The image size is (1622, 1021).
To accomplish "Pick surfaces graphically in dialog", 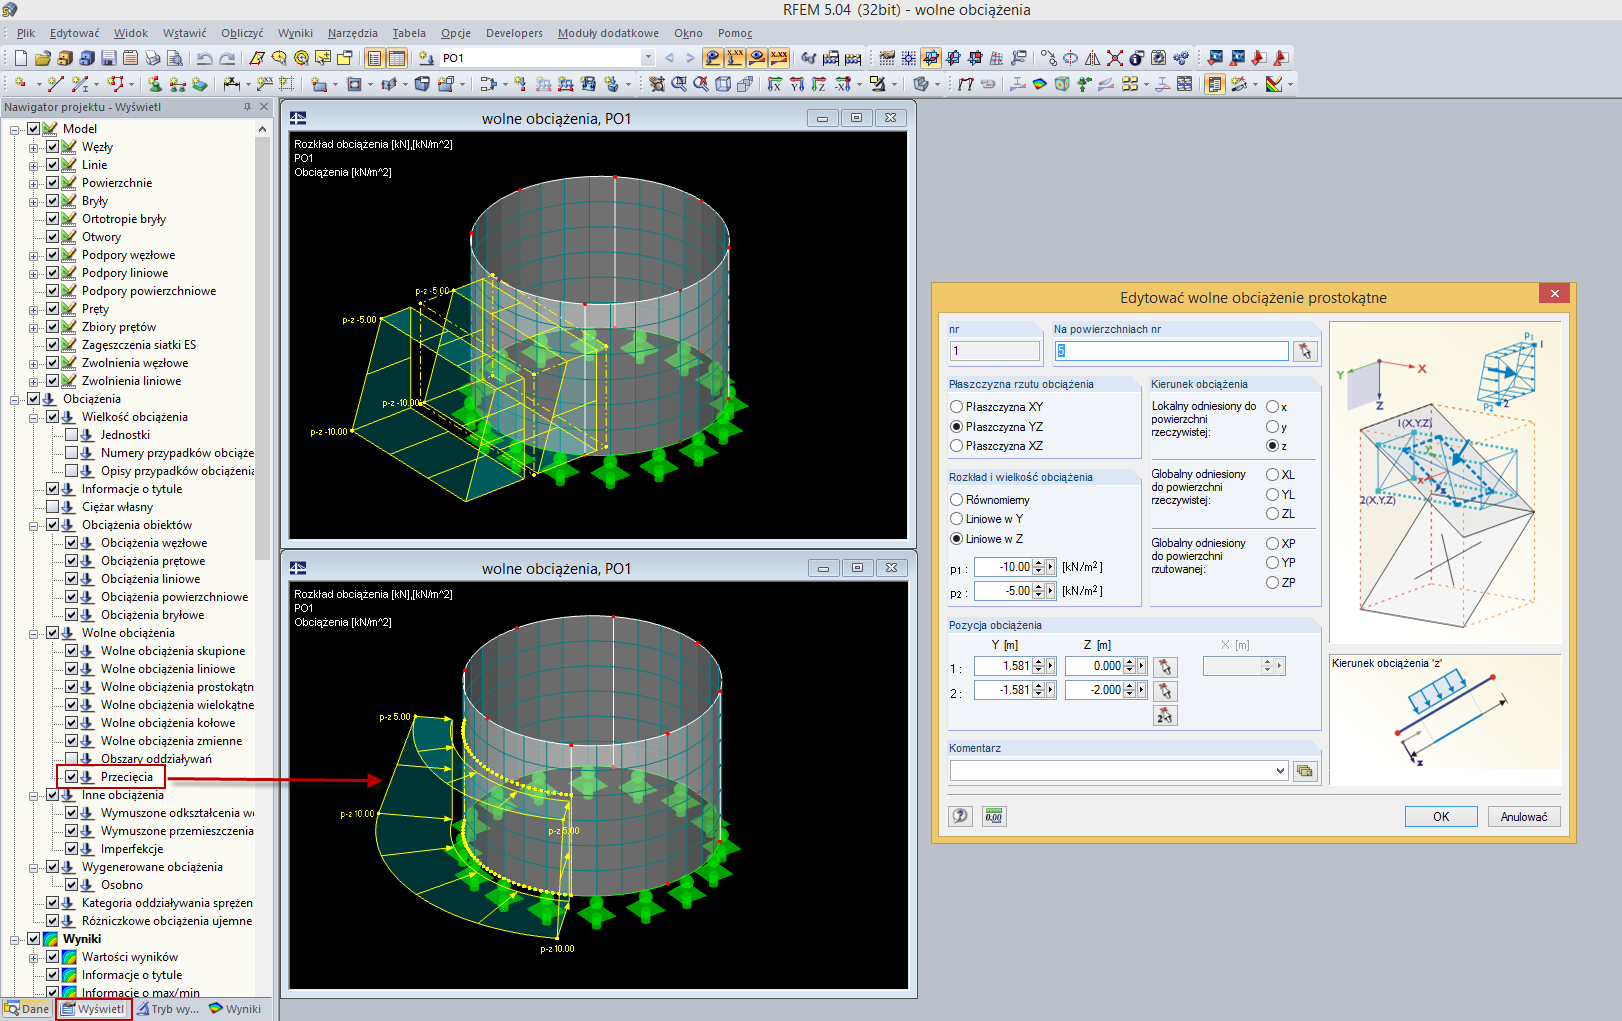I will click(x=1304, y=351).
